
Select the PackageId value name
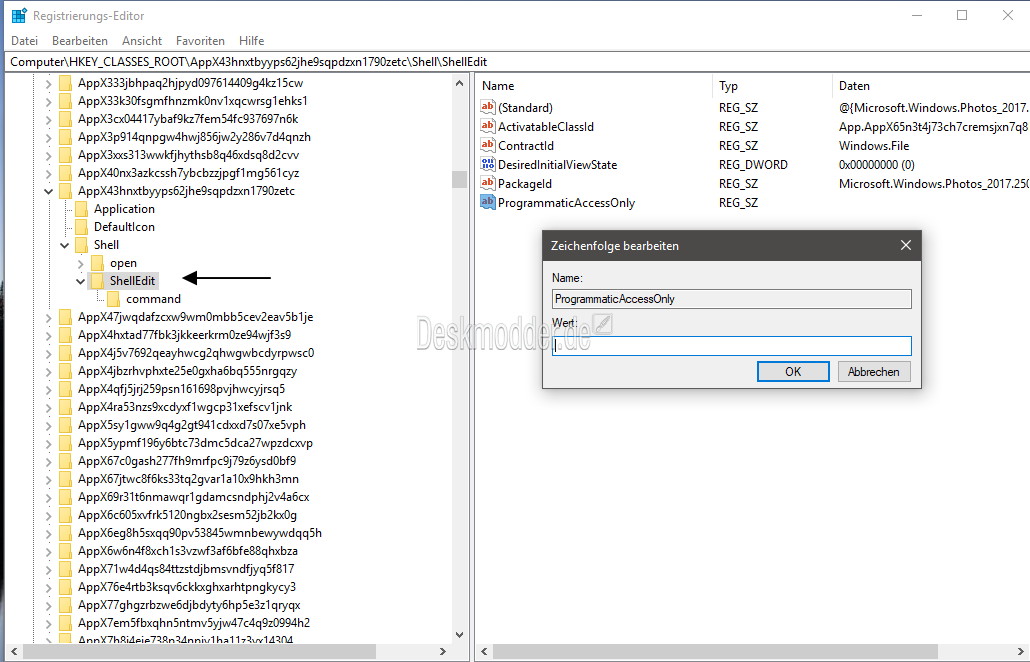tap(524, 184)
